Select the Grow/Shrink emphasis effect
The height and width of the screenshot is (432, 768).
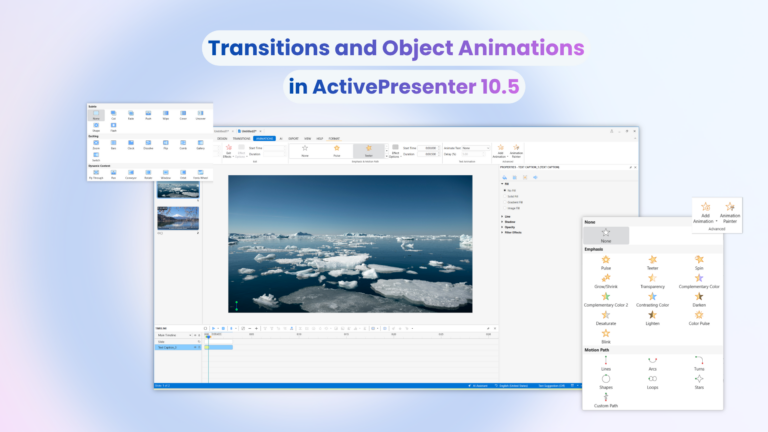pos(606,281)
